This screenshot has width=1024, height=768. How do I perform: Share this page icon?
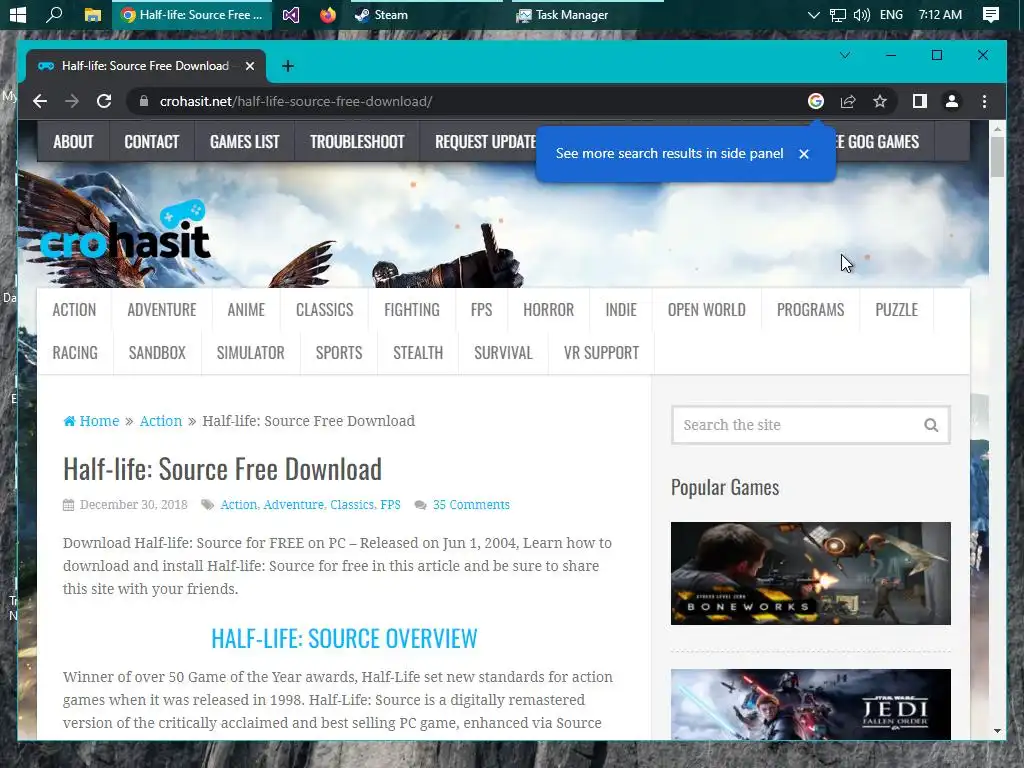tap(848, 101)
